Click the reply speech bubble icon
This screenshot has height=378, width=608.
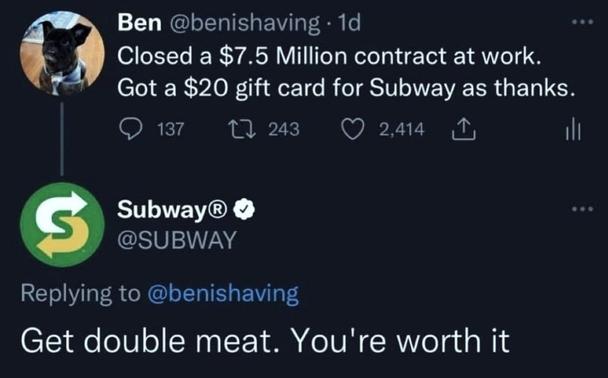131,129
